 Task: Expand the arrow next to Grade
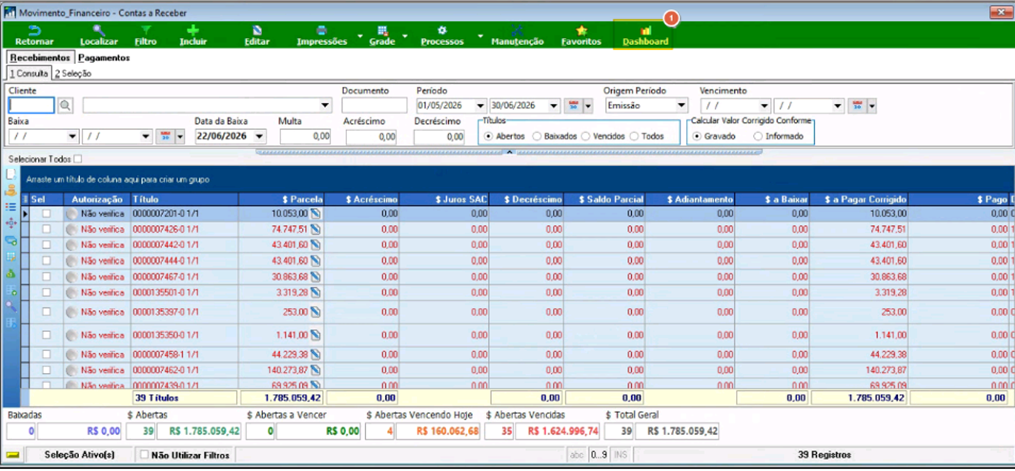(x=405, y=36)
